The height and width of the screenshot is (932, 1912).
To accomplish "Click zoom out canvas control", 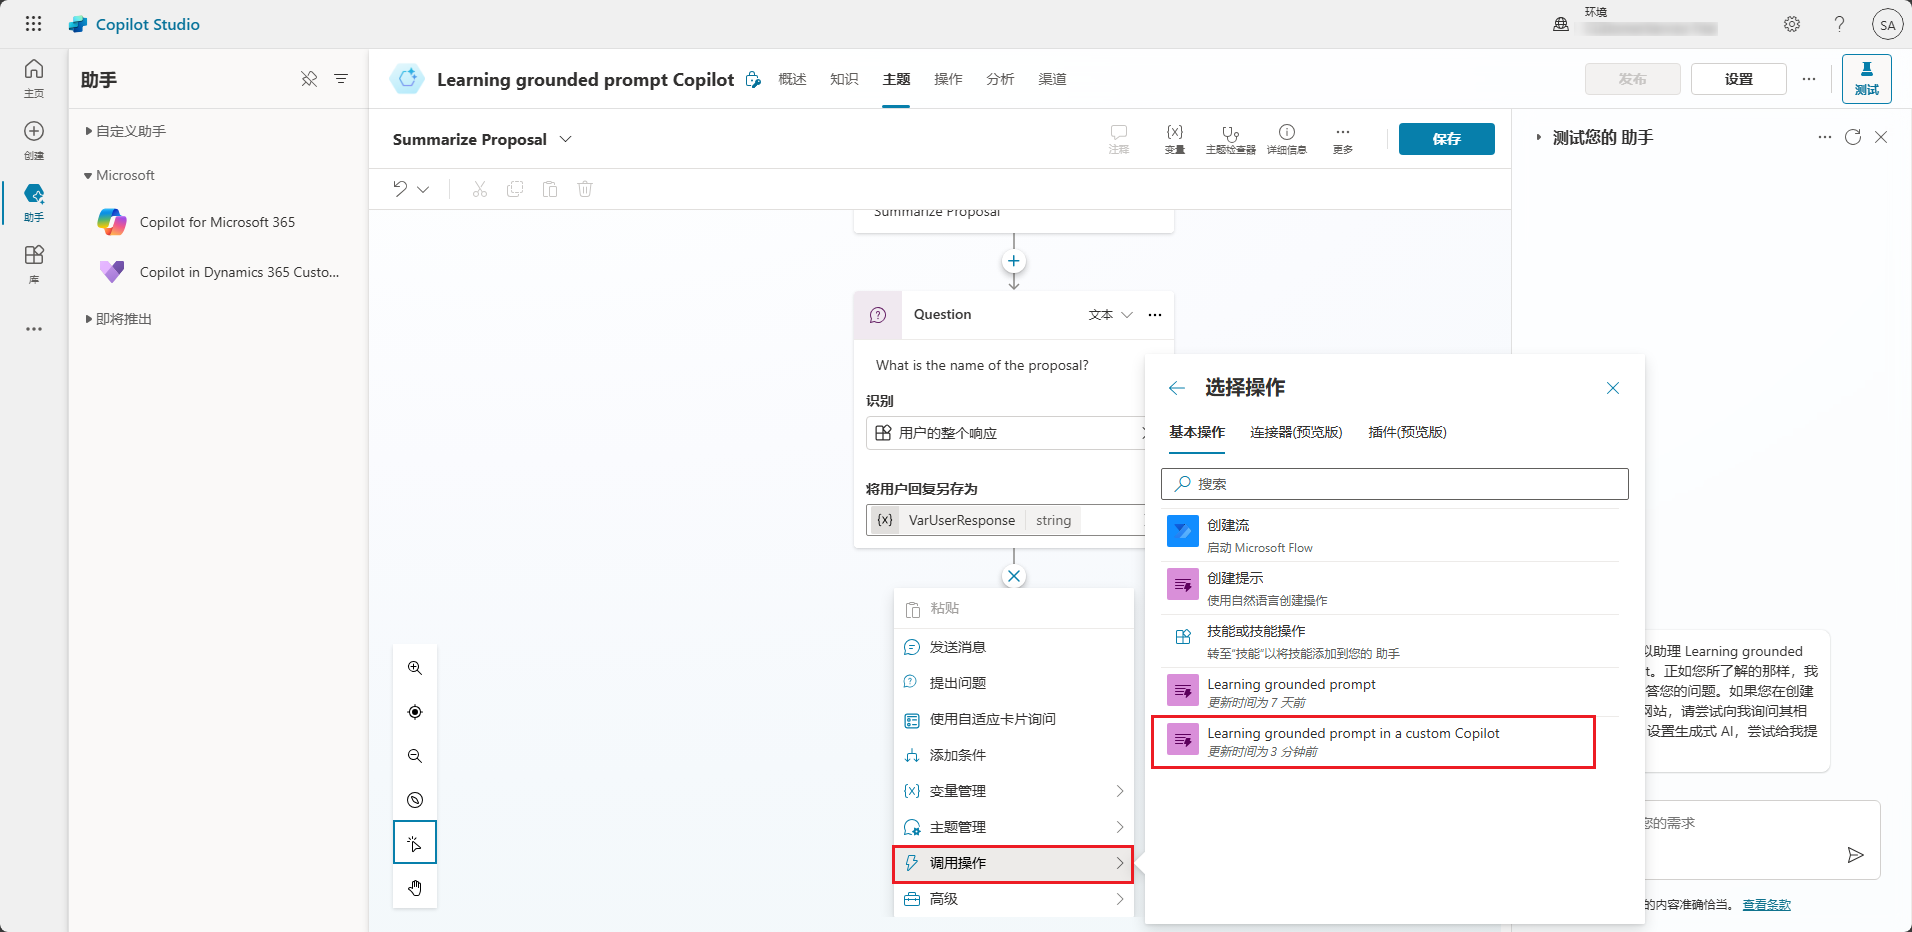I will (x=415, y=756).
